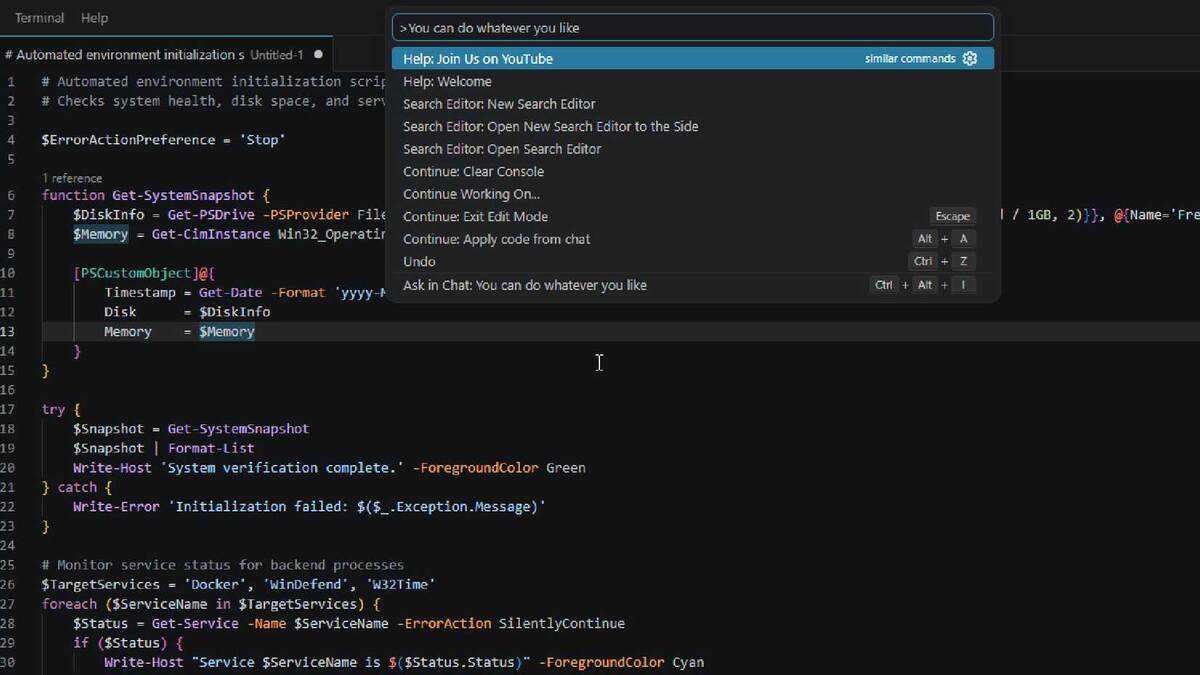Screen dimensions: 1200x675
Task: Click line number 27 in the gutter
Action: [x=8, y=604]
